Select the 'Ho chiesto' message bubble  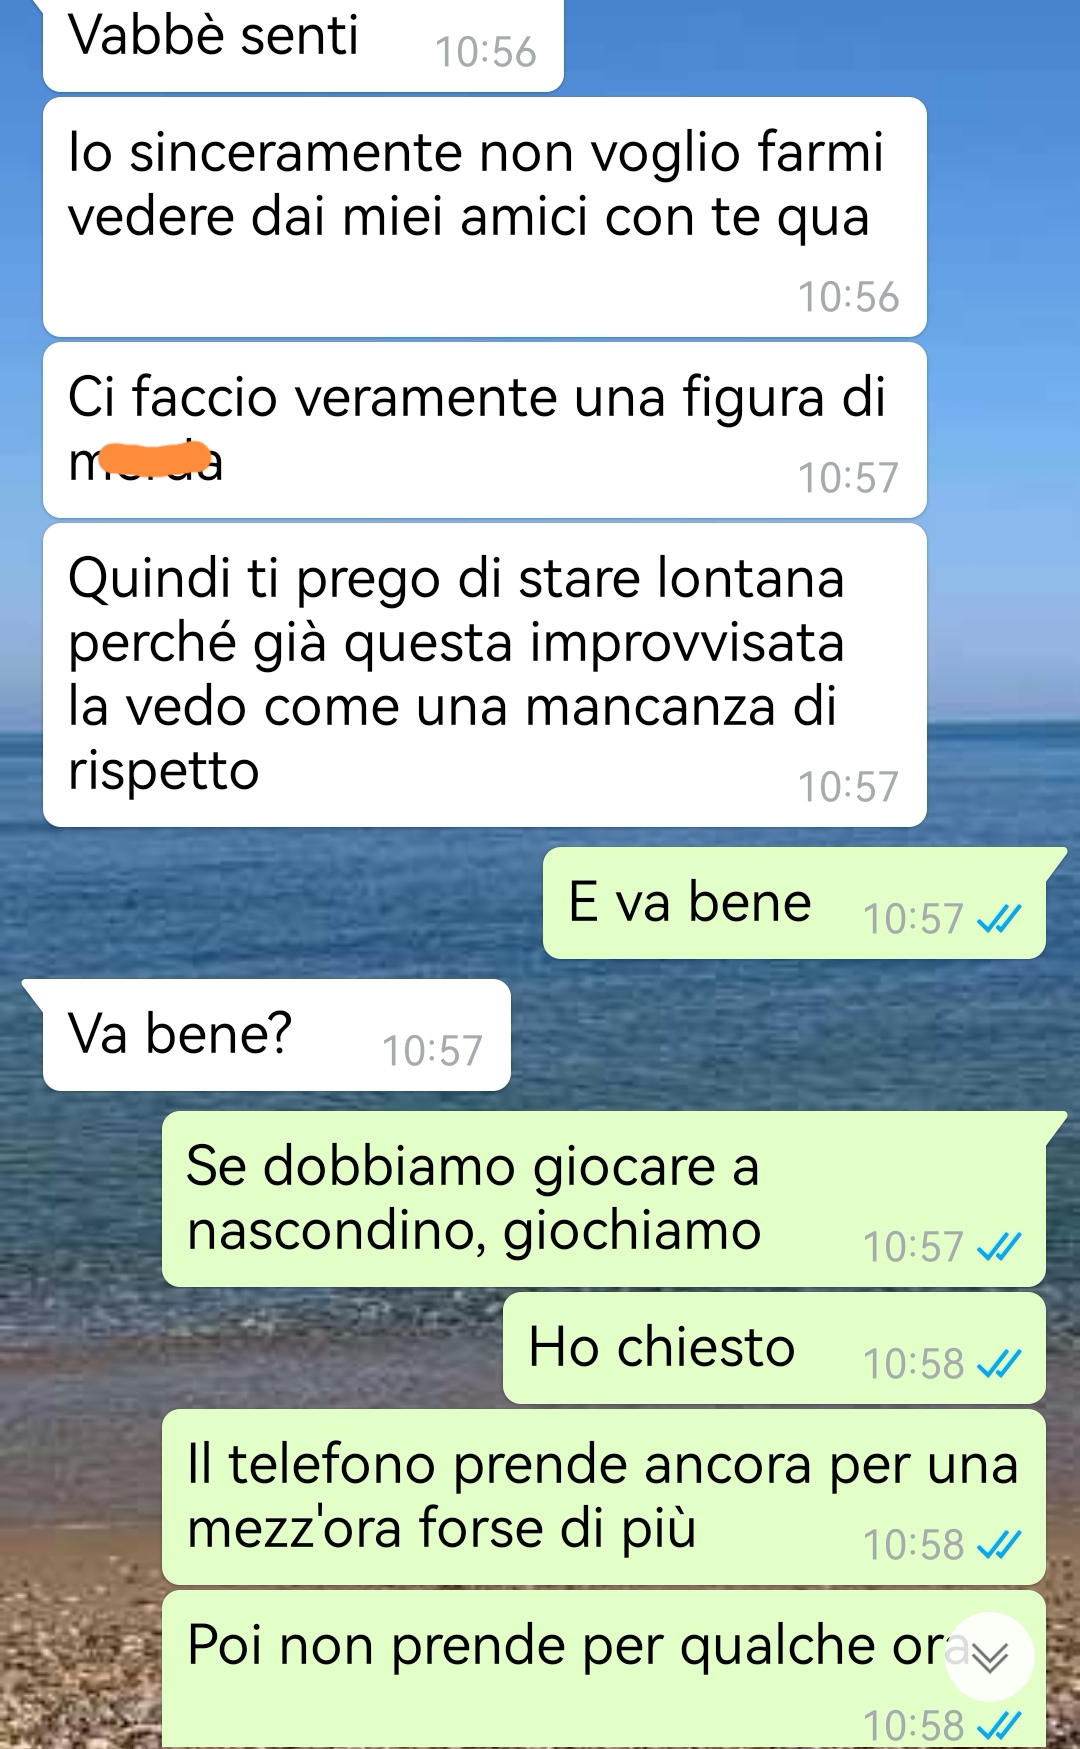[x=774, y=1348]
